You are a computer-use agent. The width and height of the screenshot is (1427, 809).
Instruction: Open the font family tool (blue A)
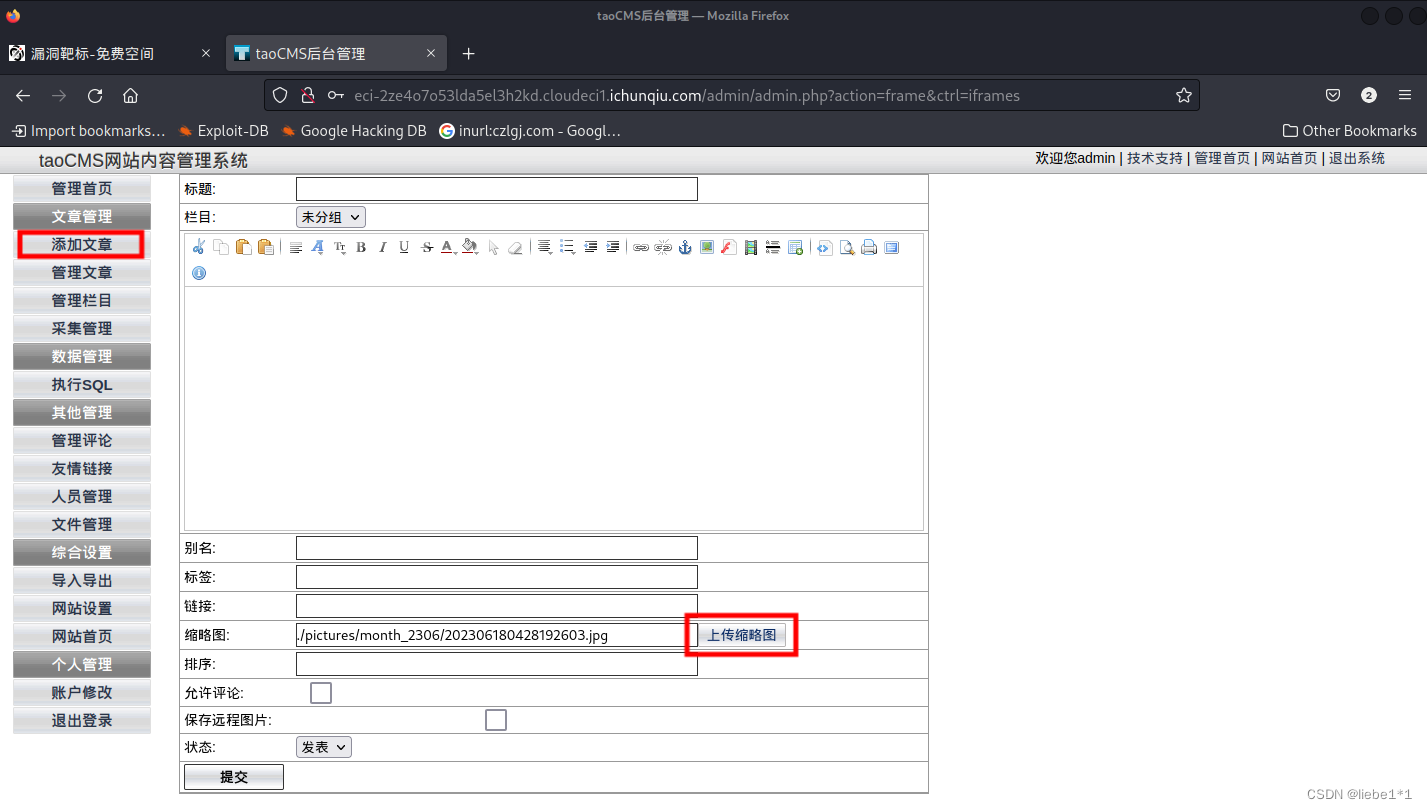point(318,247)
